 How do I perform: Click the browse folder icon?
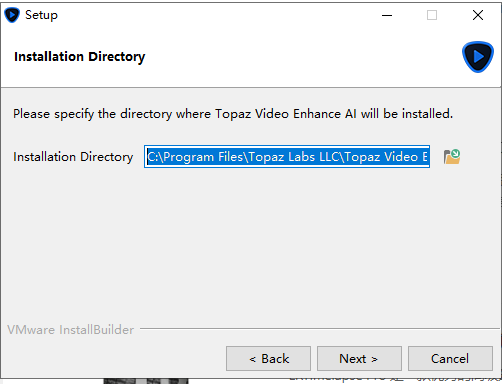452,157
